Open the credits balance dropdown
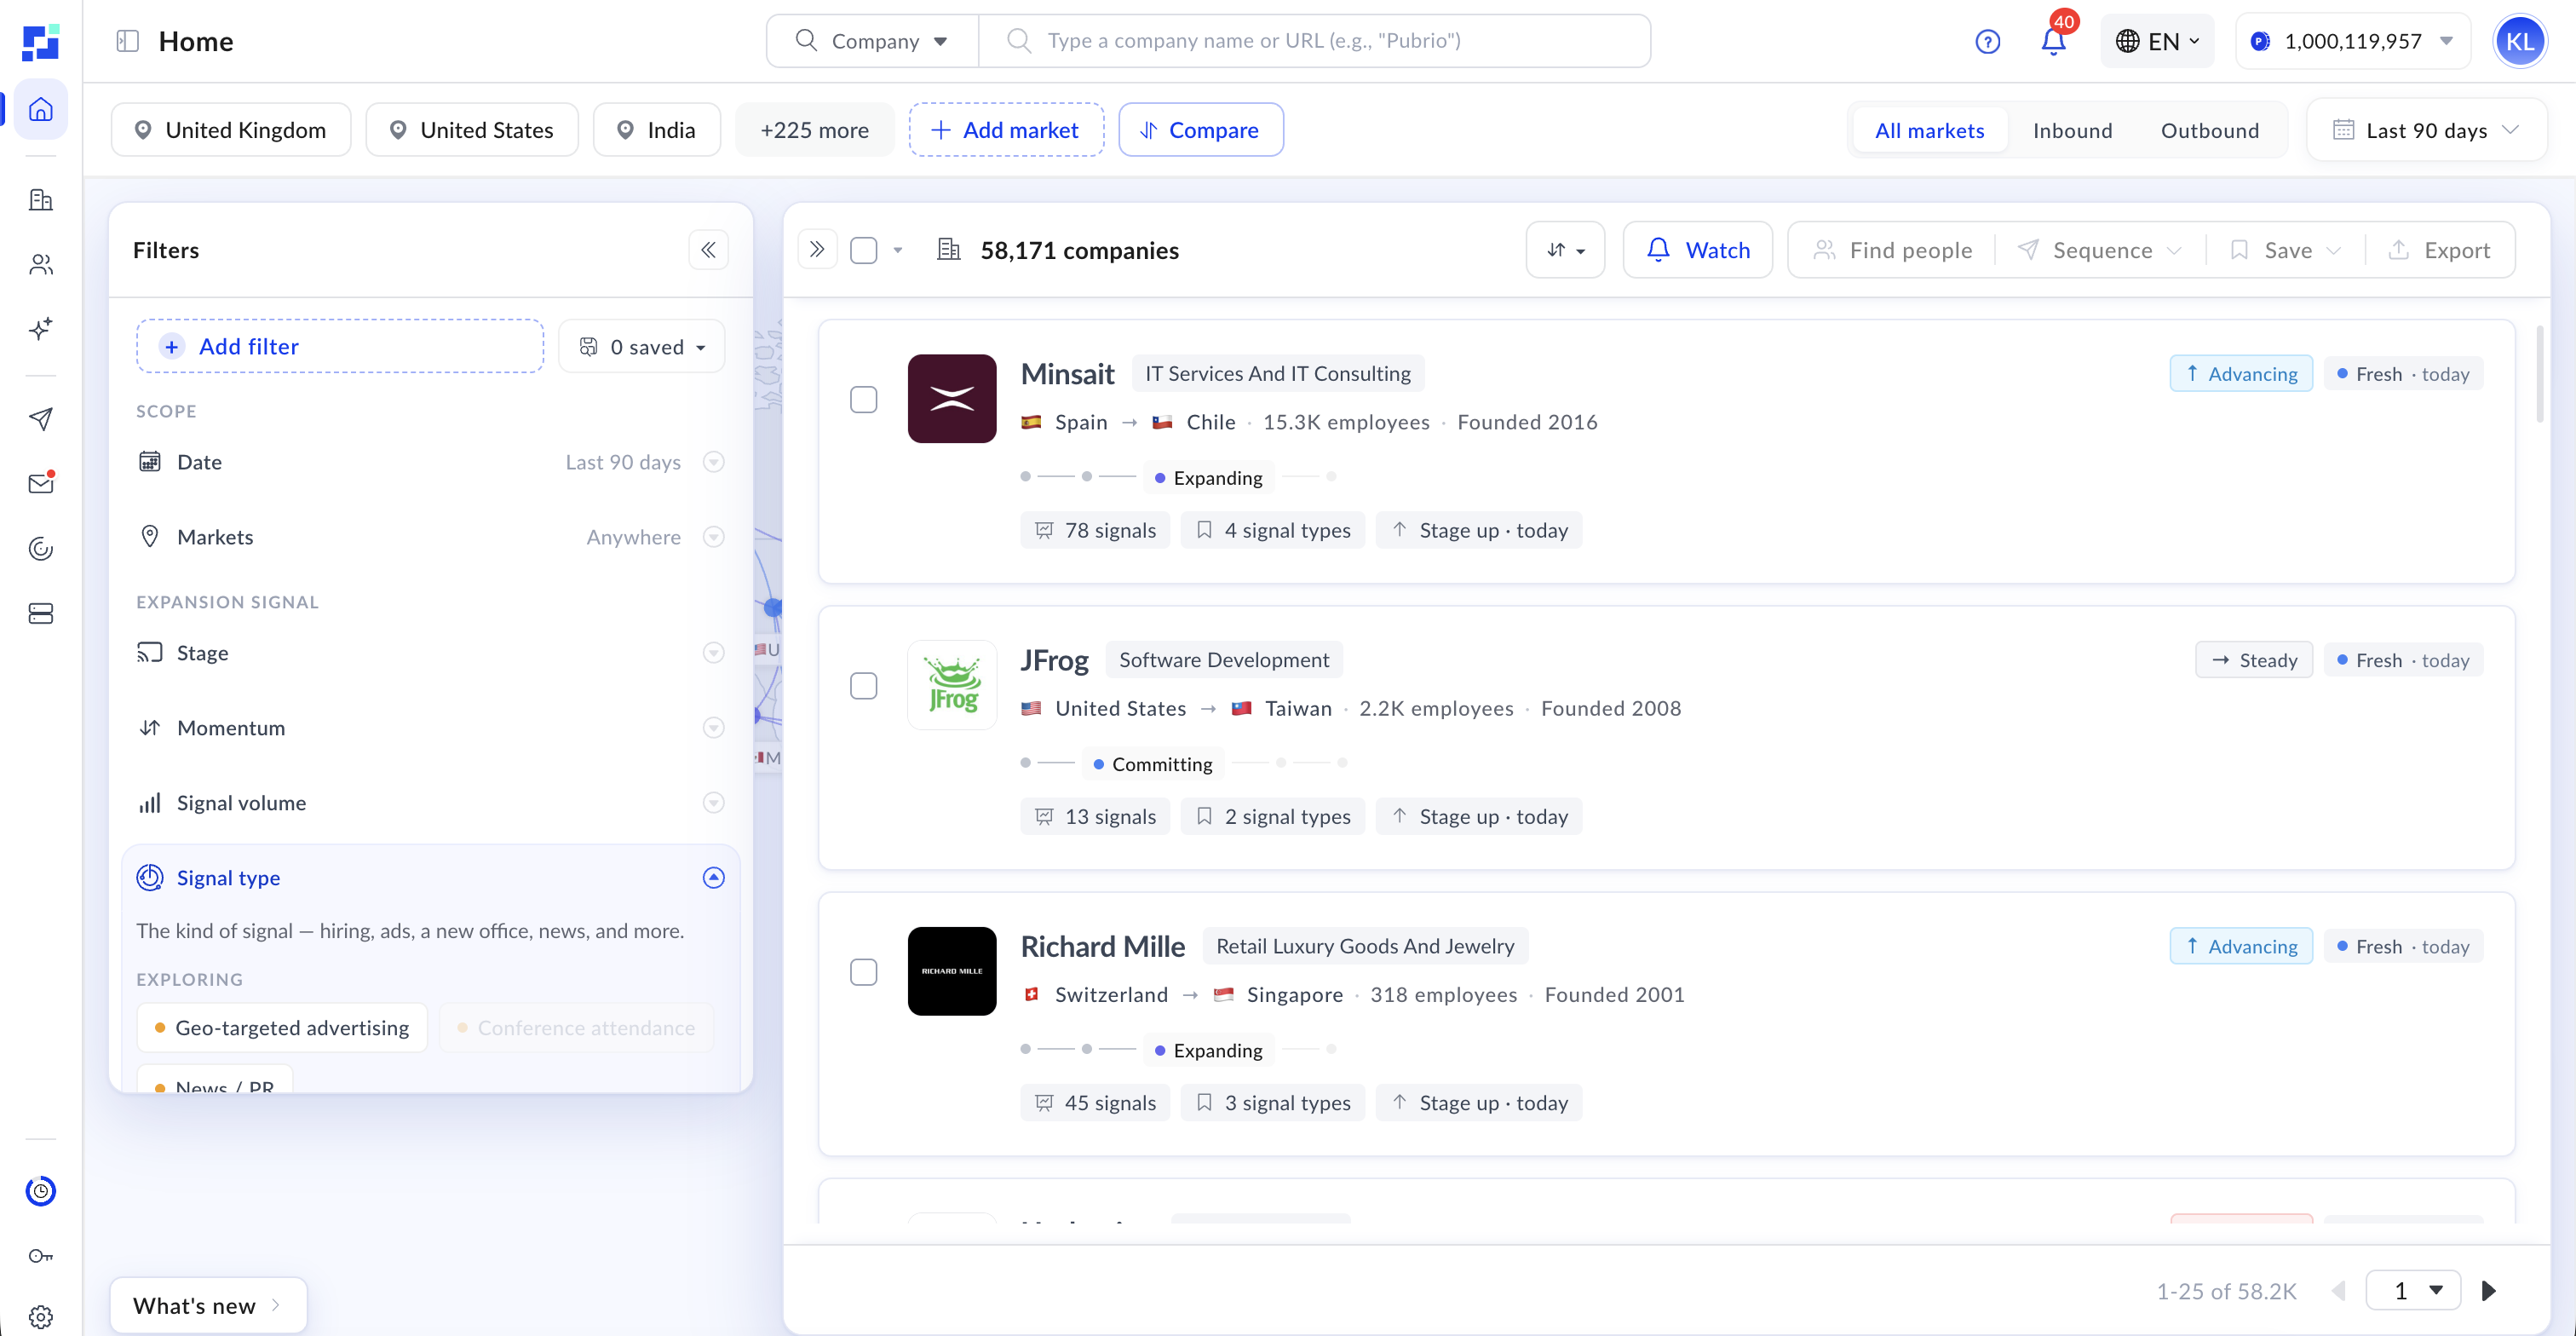The width and height of the screenshot is (2576, 1336). 2353,41
